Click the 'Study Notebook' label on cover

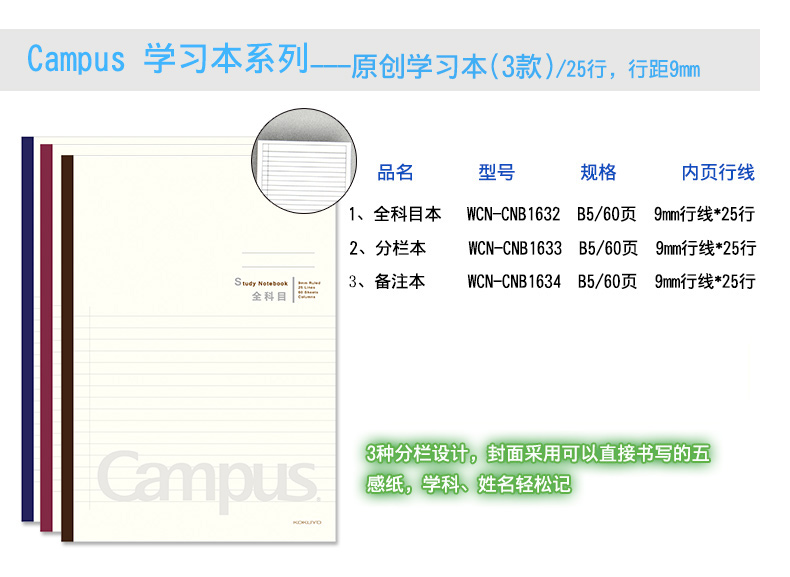coord(261,282)
